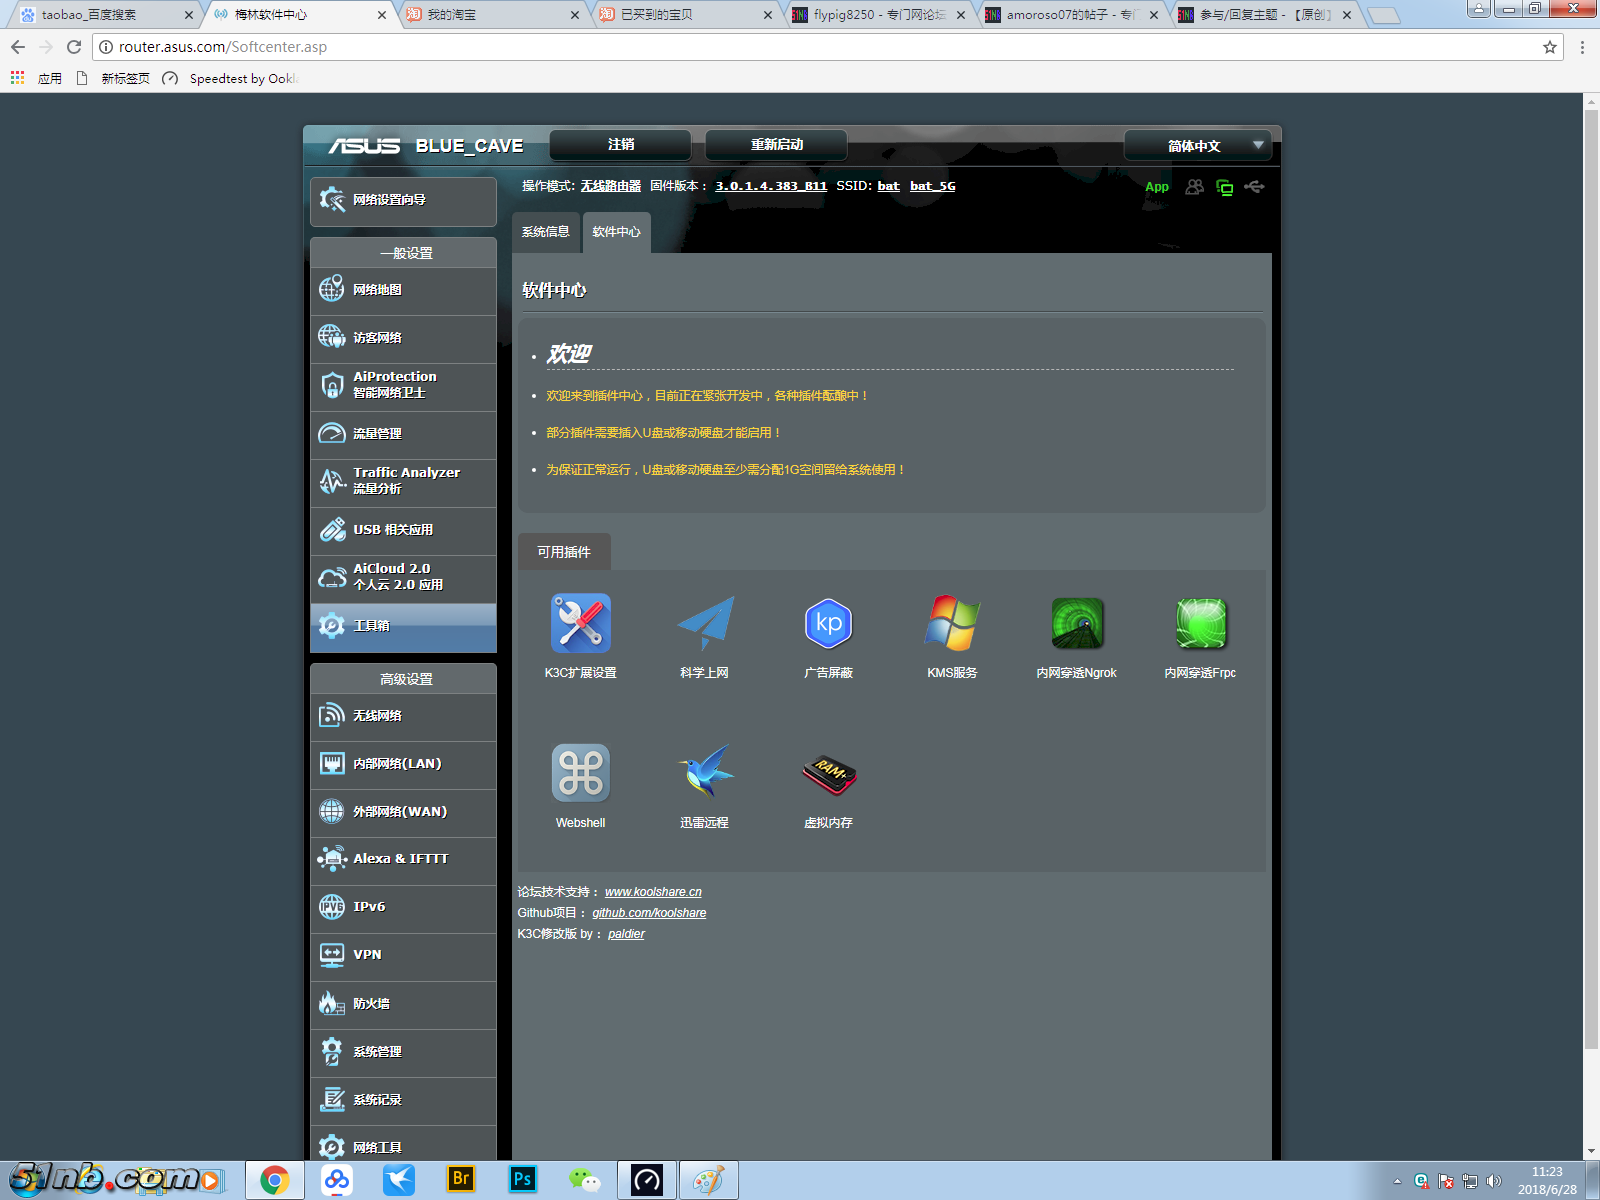Click the USB status icon in header
This screenshot has height=1200, width=1600.
point(1254,187)
